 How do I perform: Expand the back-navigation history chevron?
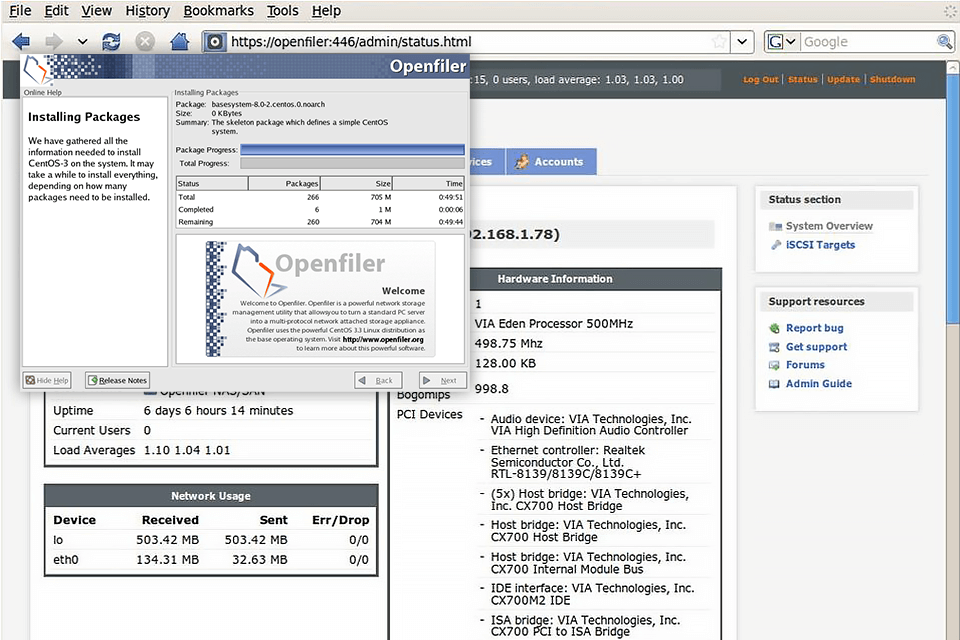pyautogui.click(x=81, y=41)
